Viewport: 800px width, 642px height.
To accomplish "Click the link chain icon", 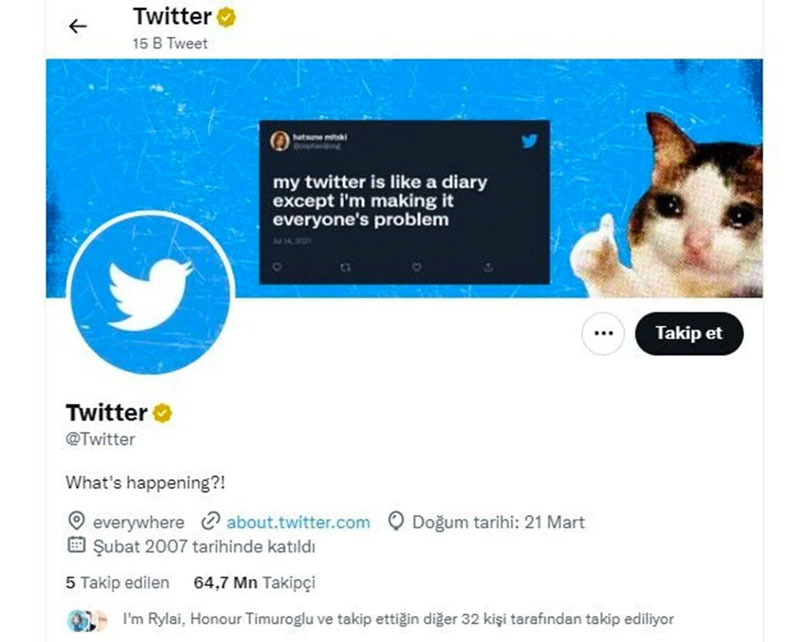I will pyautogui.click(x=210, y=522).
